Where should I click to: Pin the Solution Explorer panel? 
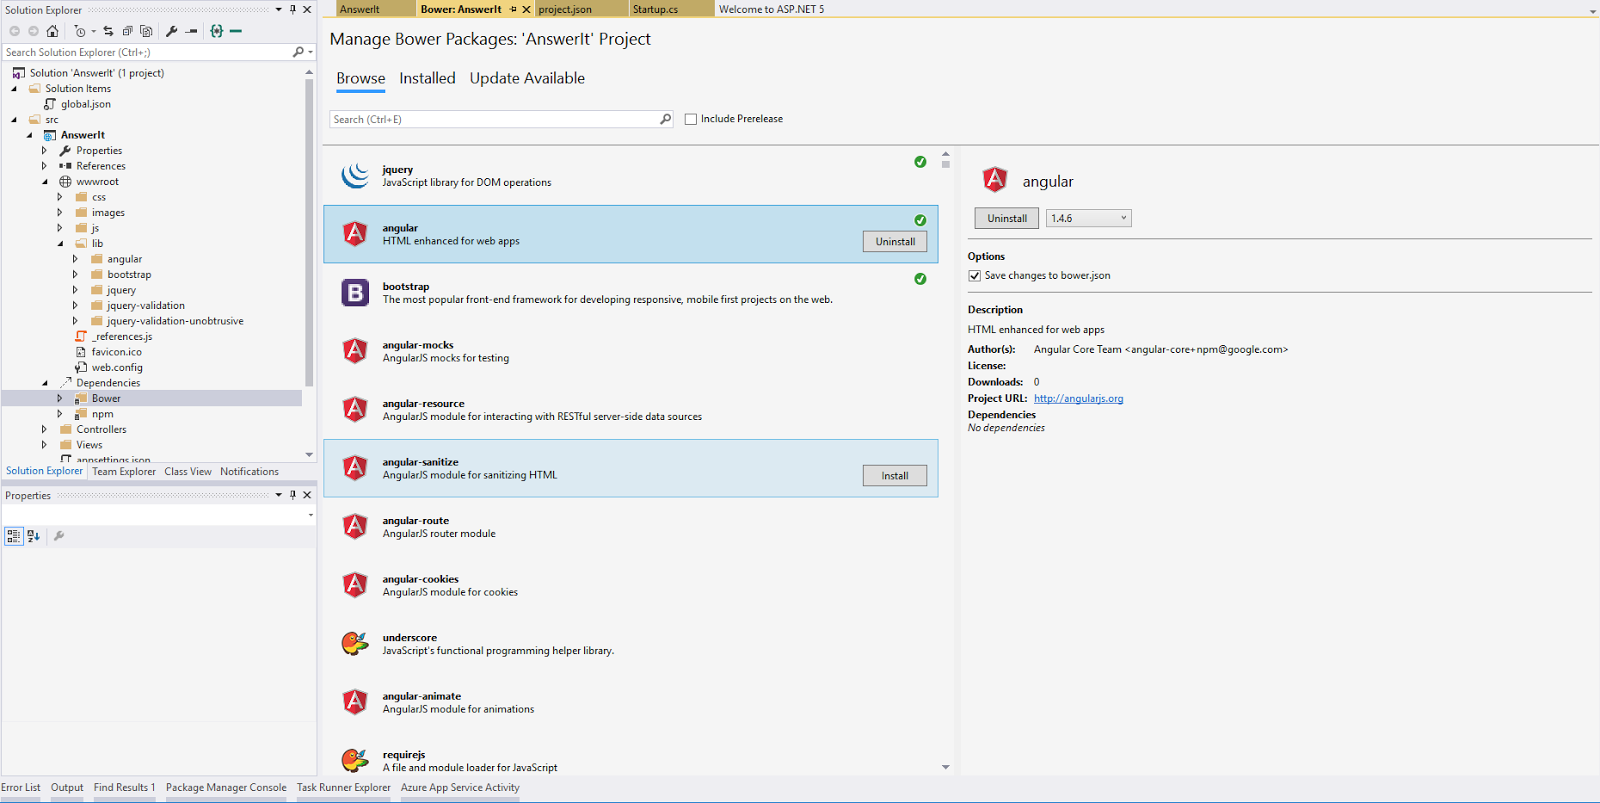pos(293,9)
